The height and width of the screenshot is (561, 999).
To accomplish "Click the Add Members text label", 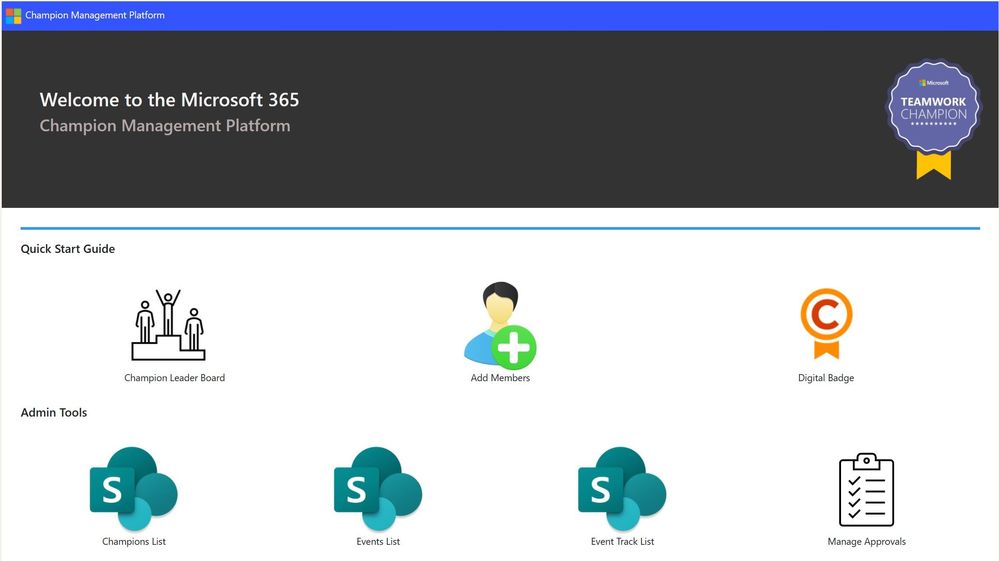I will 500,378.
